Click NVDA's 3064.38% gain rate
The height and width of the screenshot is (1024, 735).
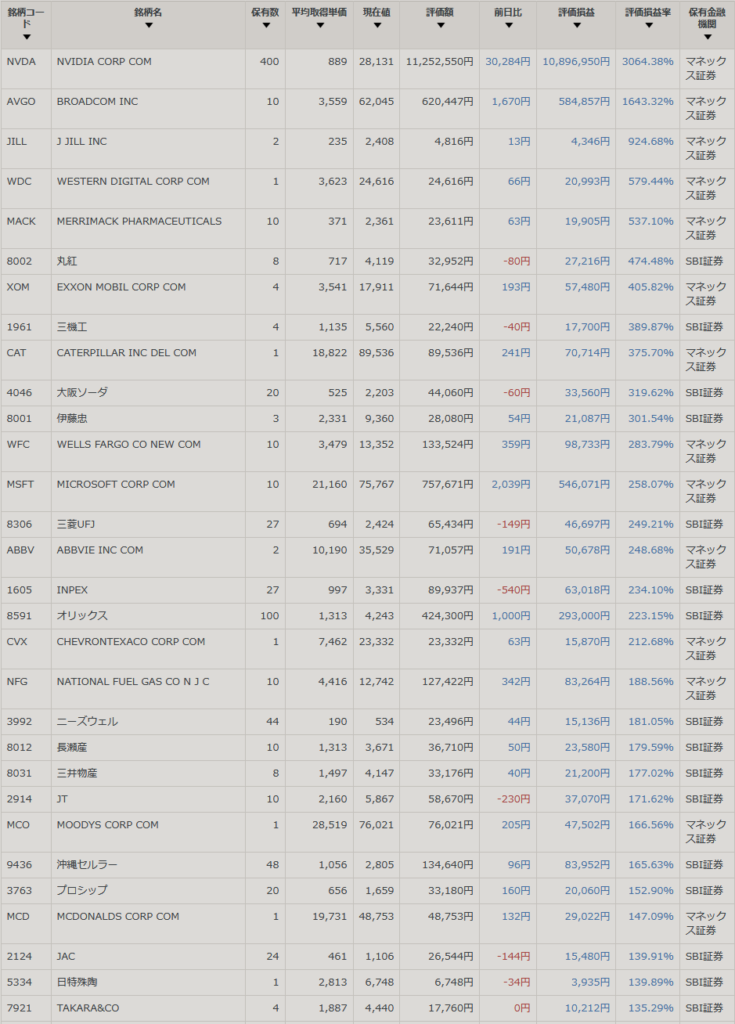tap(648, 62)
